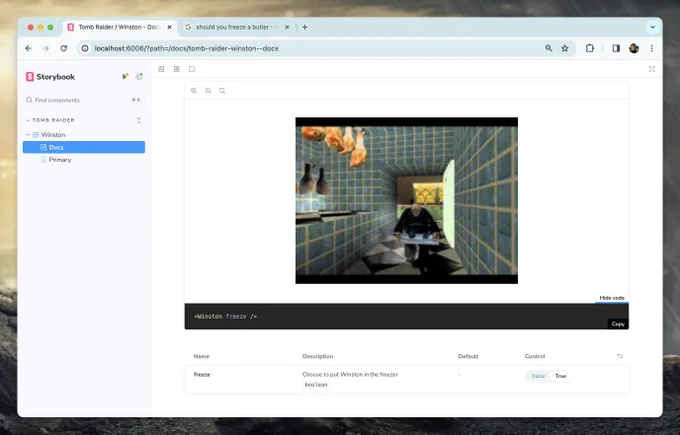Bookmark this page with the star icon
This screenshot has height=435, width=680.
(565, 48)
